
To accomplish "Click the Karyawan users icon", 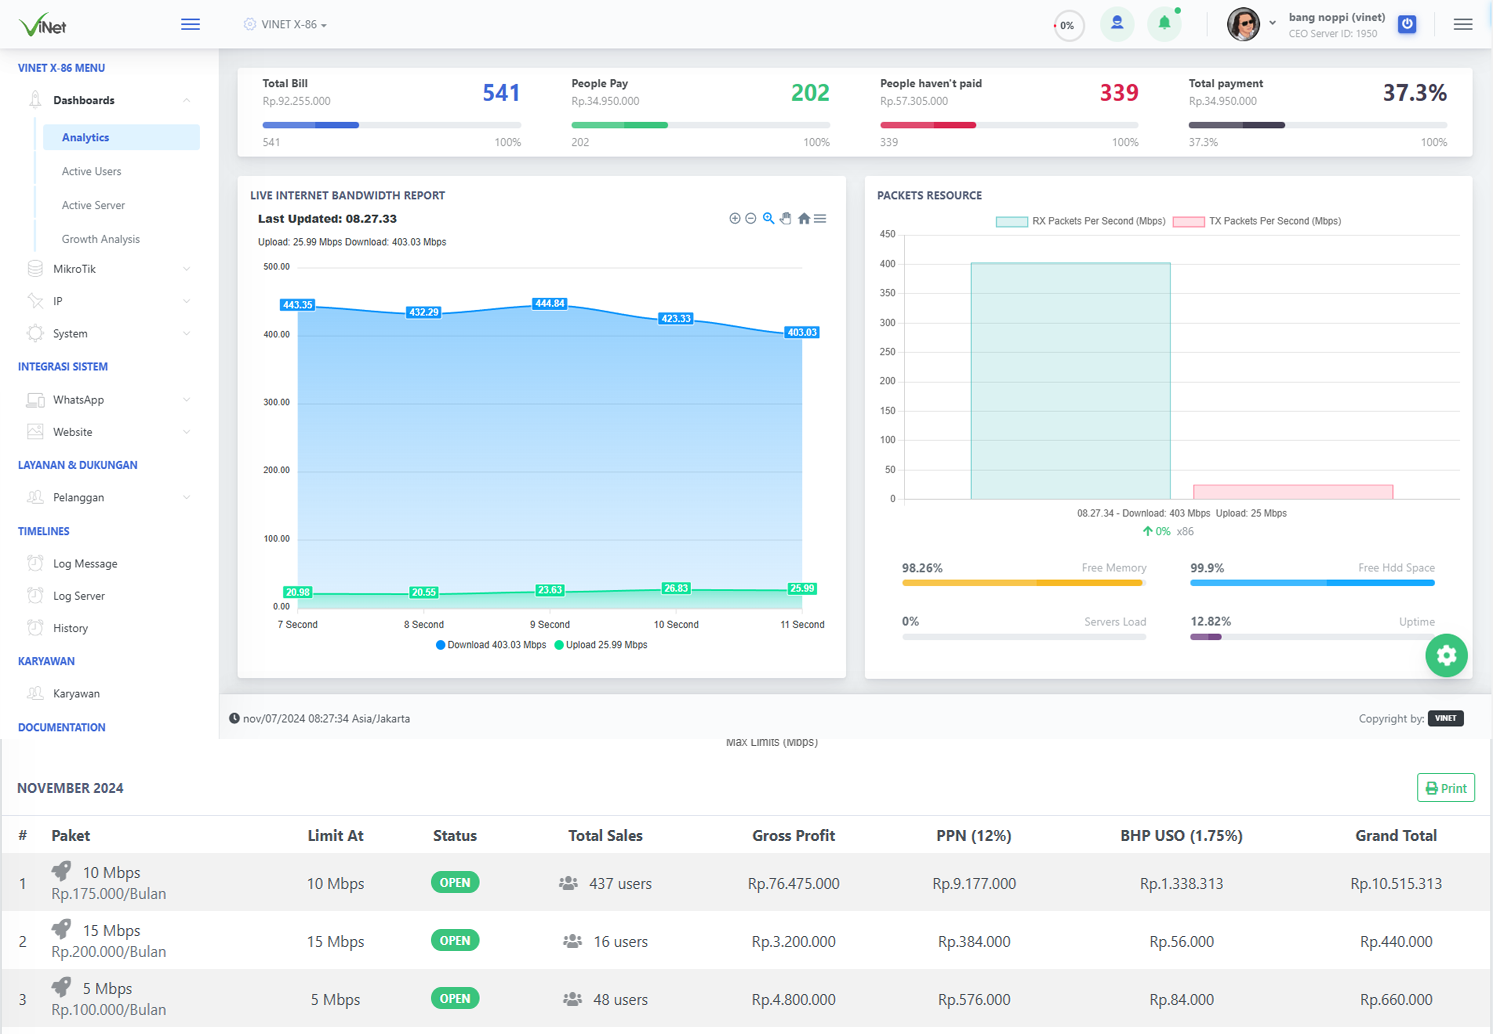I will [x=35, y=693].
